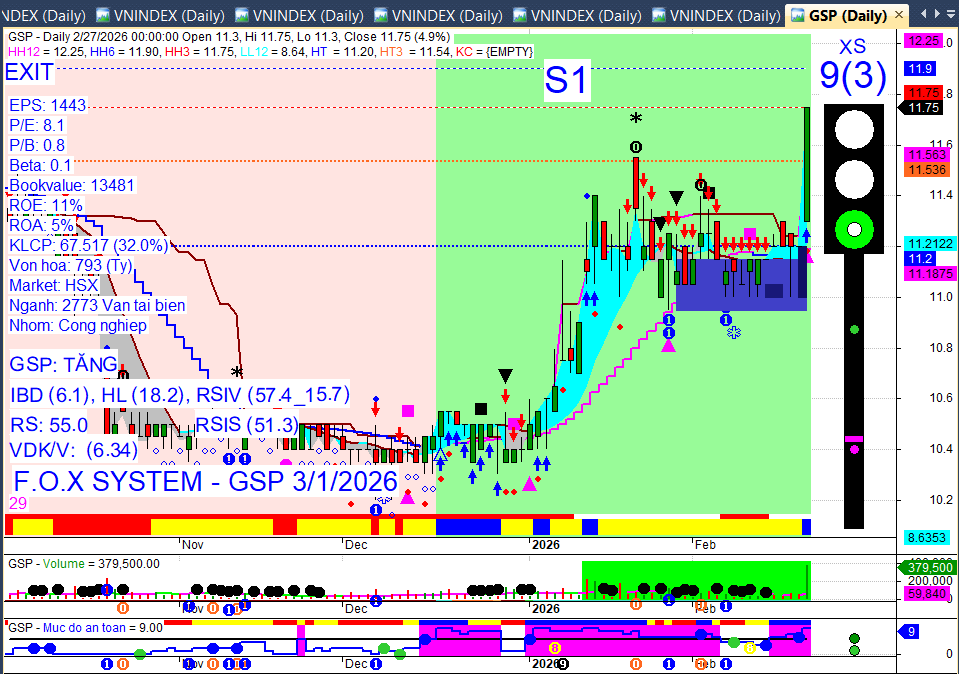Click the KC = {EMPTY} header value
This screenshot has height=674, width=959.
pos(495,52)
